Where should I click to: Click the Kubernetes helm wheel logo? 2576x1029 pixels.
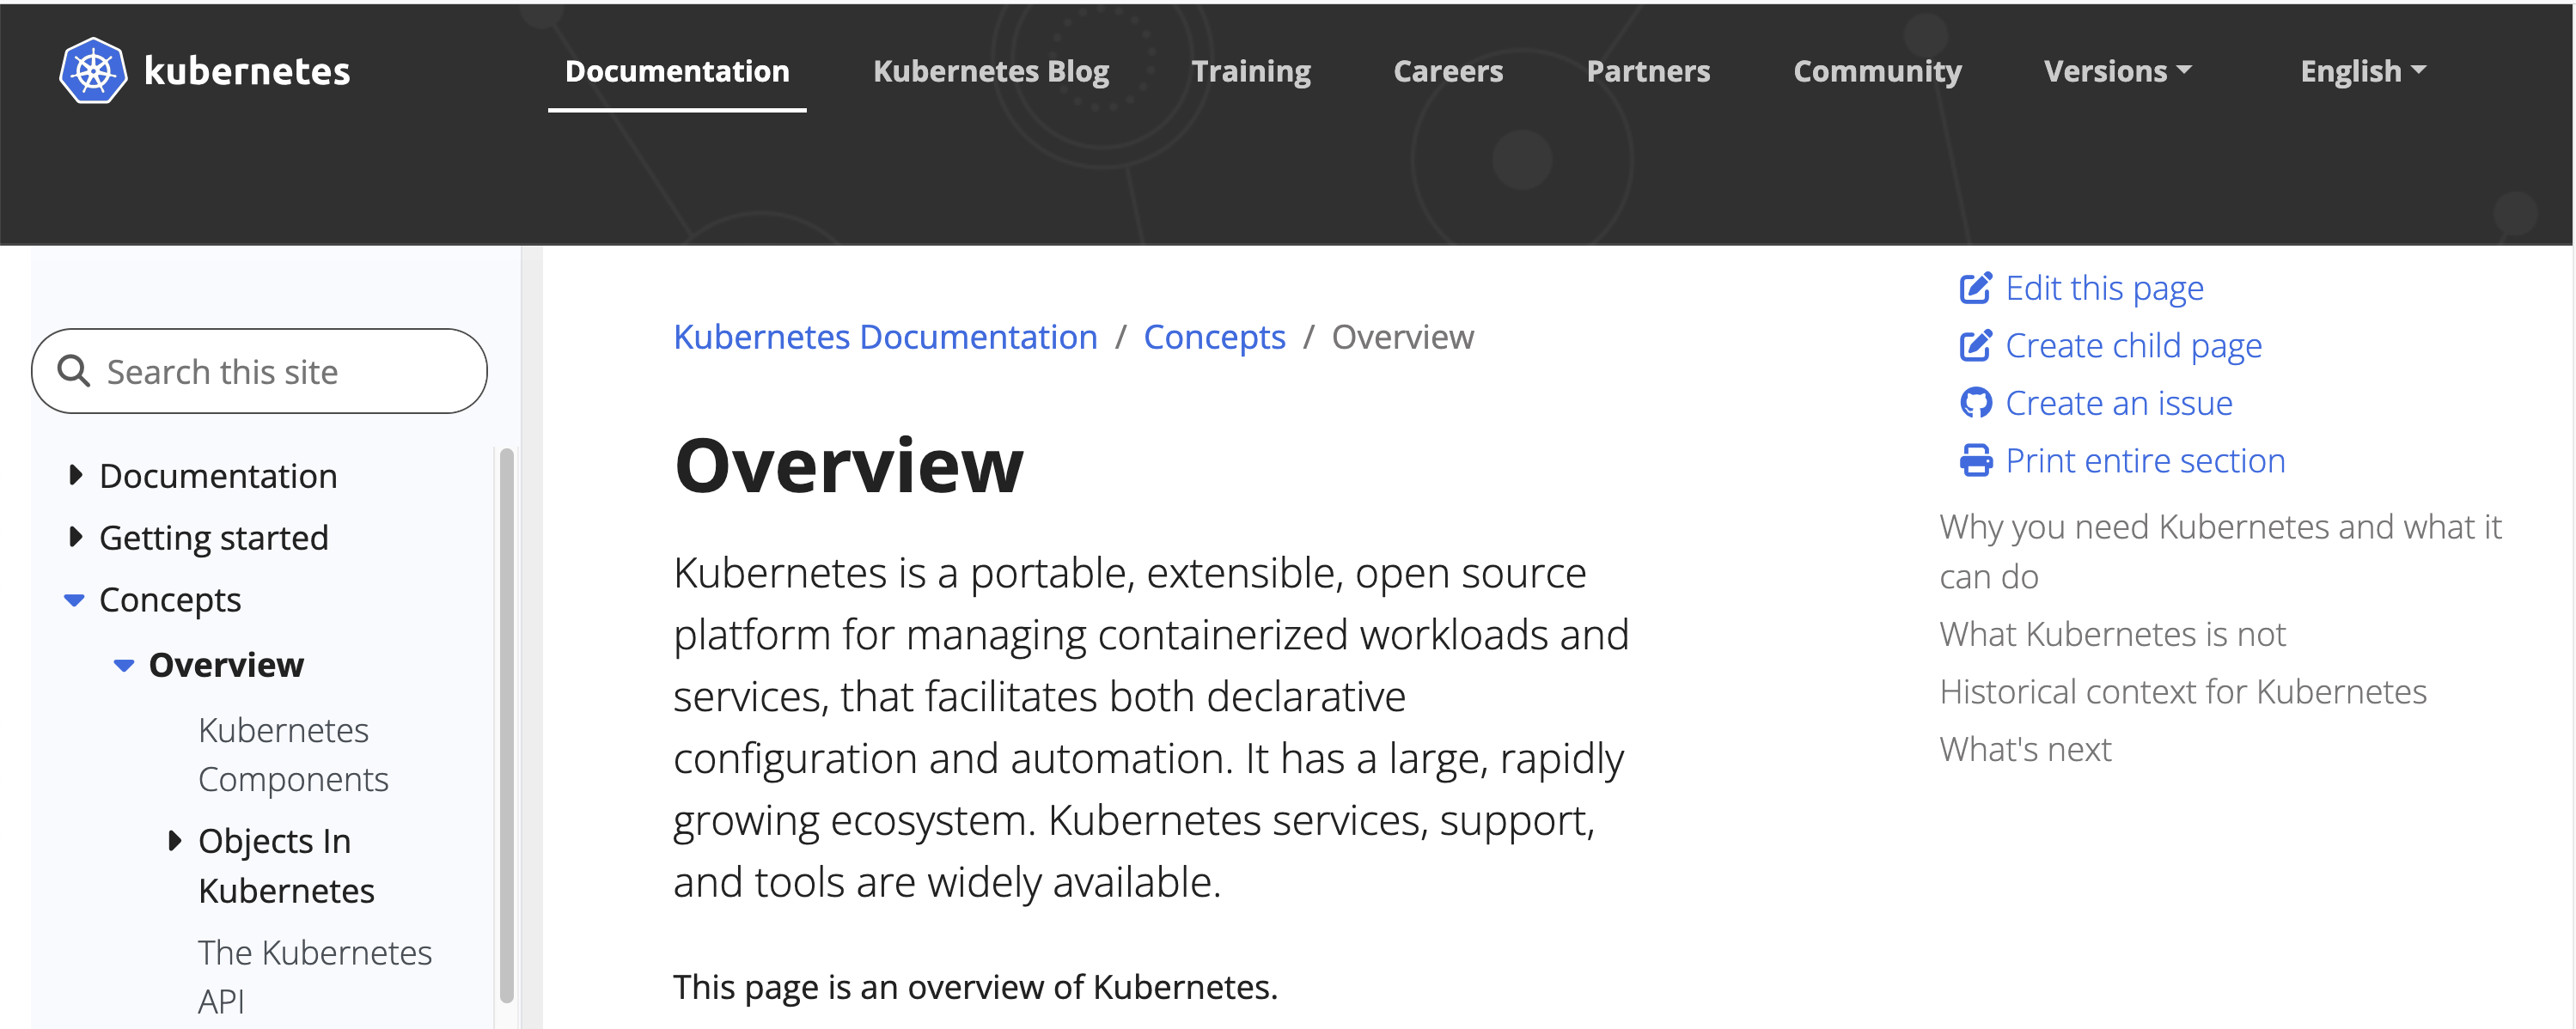pyautogui.click(x=93, y=71)
